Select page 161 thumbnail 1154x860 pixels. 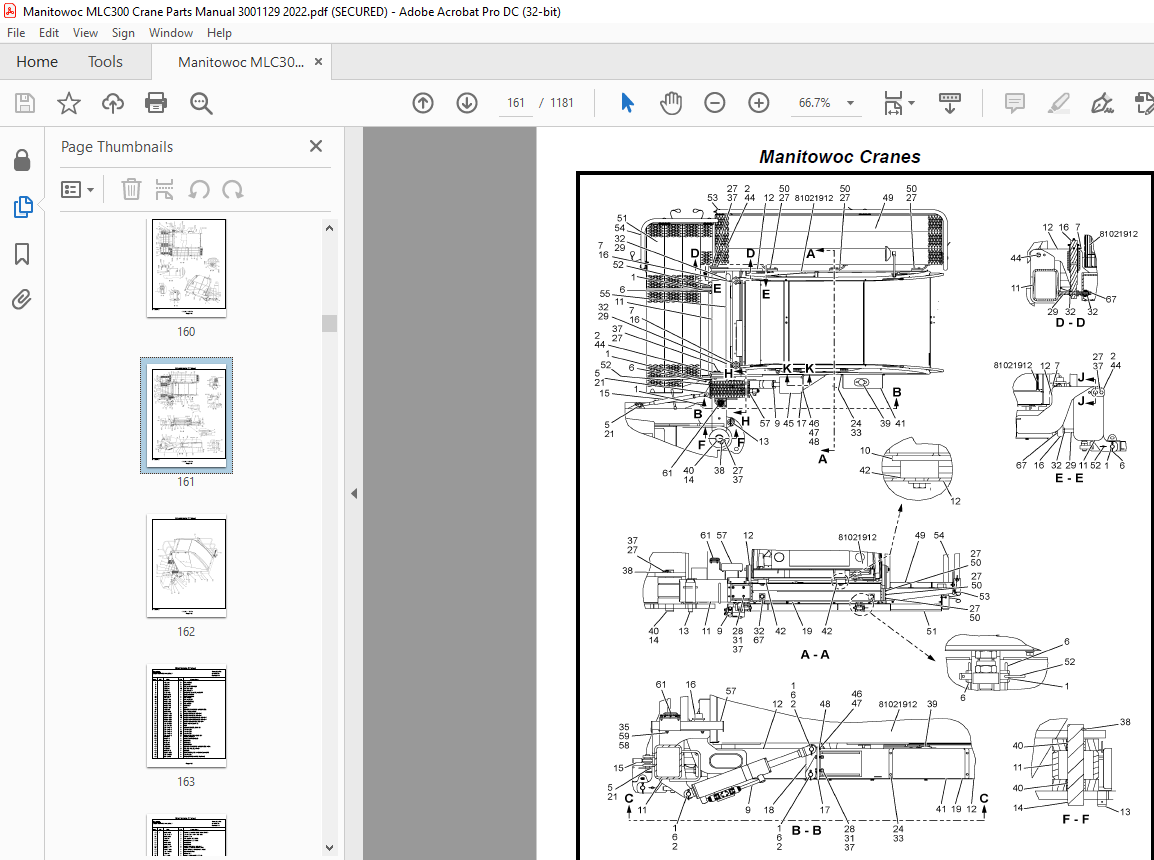point(186,416)
